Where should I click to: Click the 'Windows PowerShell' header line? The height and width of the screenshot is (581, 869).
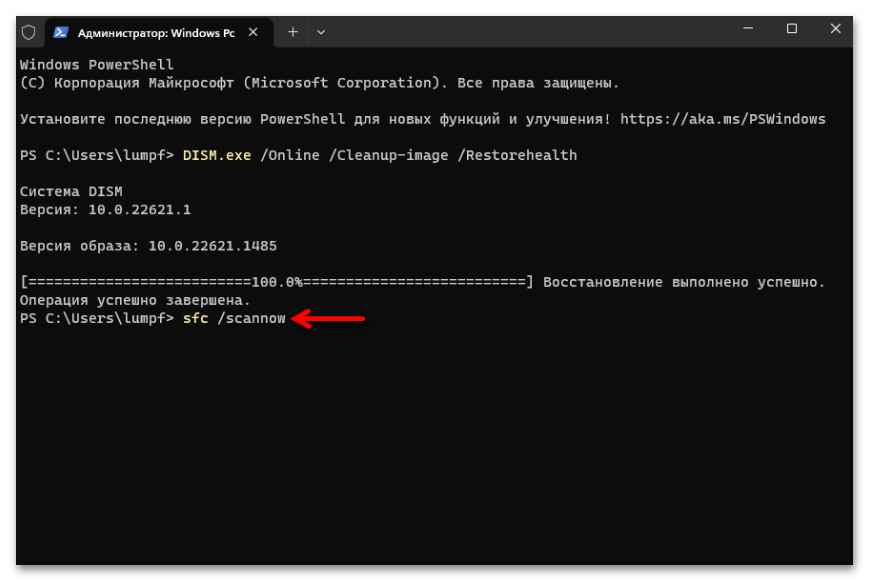pos(96,64)
